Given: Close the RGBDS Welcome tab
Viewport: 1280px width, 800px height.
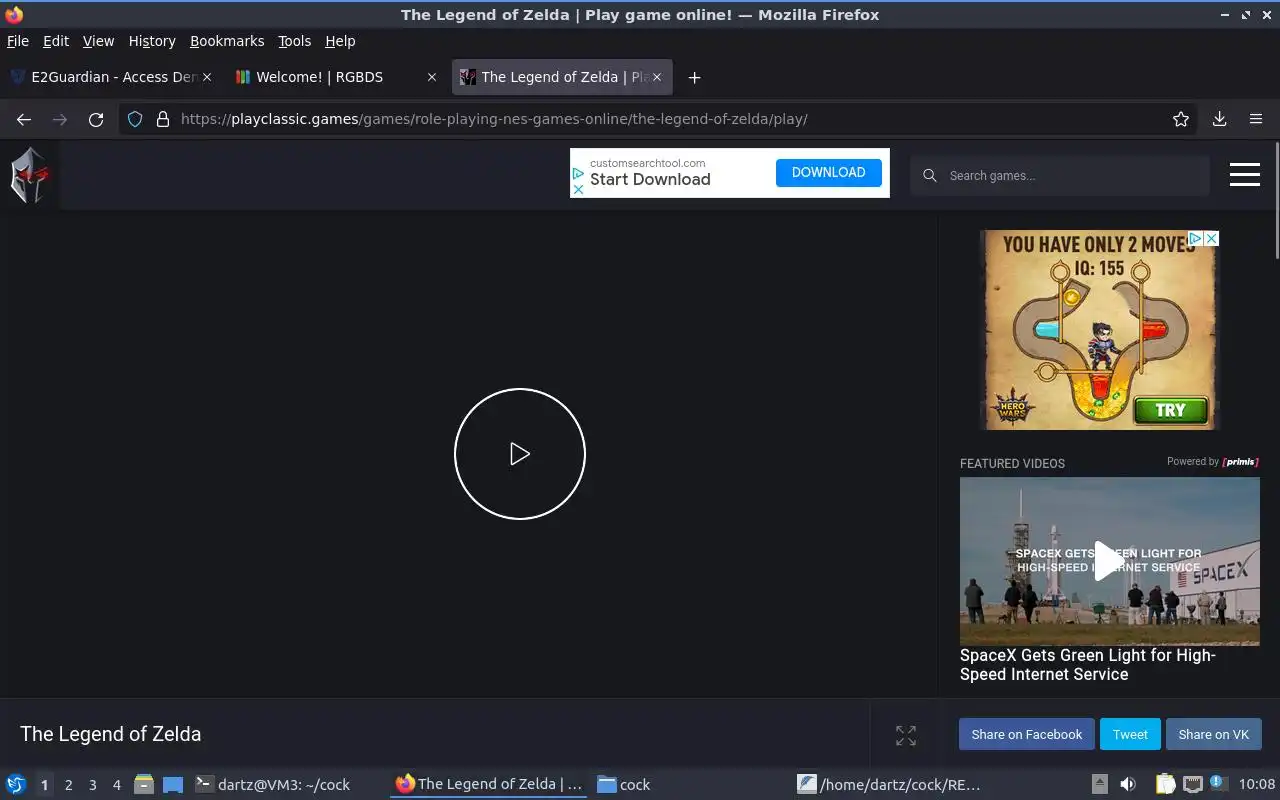Looking at the screenshot, I should 432,77.
